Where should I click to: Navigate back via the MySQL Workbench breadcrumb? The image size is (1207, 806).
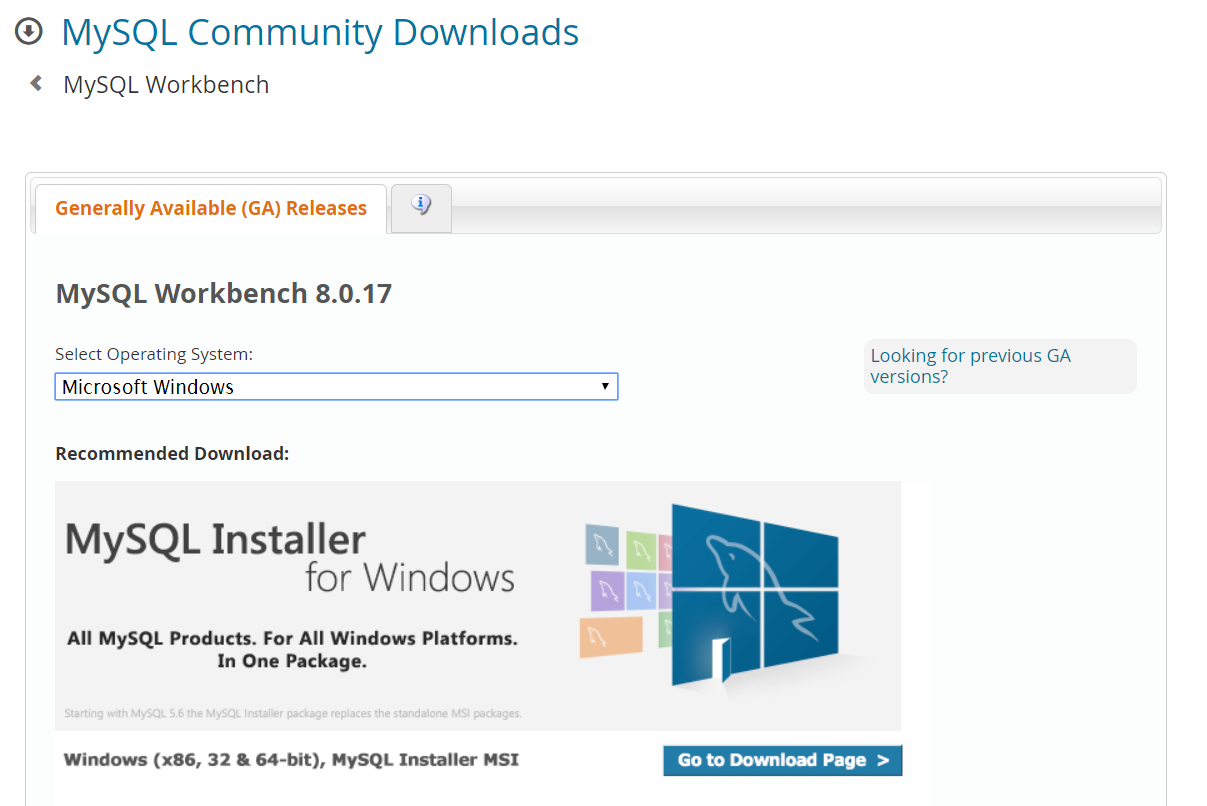click(166, 84)
